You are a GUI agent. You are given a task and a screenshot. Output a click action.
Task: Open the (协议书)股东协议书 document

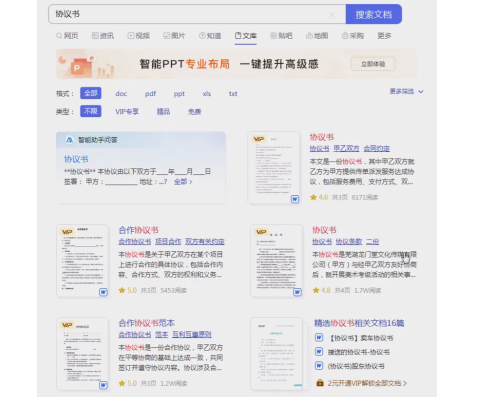(x=356, y=366)
